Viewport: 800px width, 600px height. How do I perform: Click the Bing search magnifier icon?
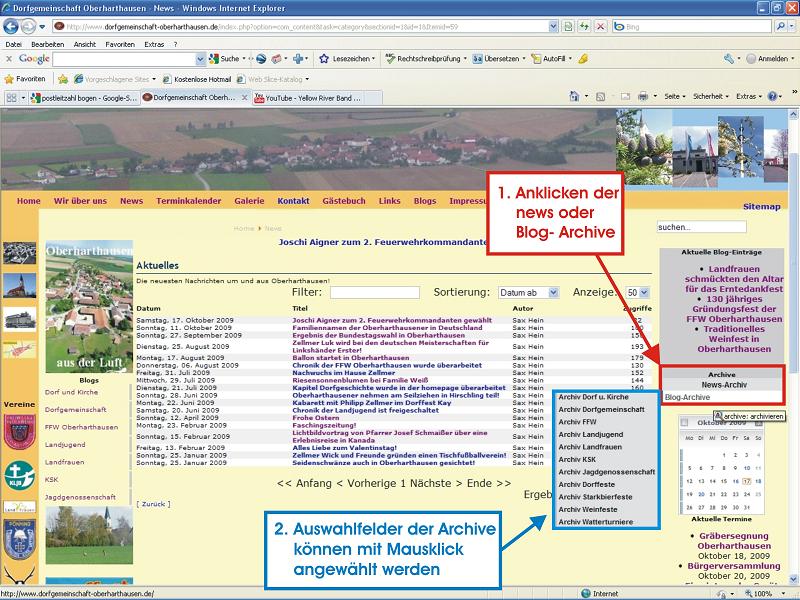pyautogui.click(x=780, y=27)
